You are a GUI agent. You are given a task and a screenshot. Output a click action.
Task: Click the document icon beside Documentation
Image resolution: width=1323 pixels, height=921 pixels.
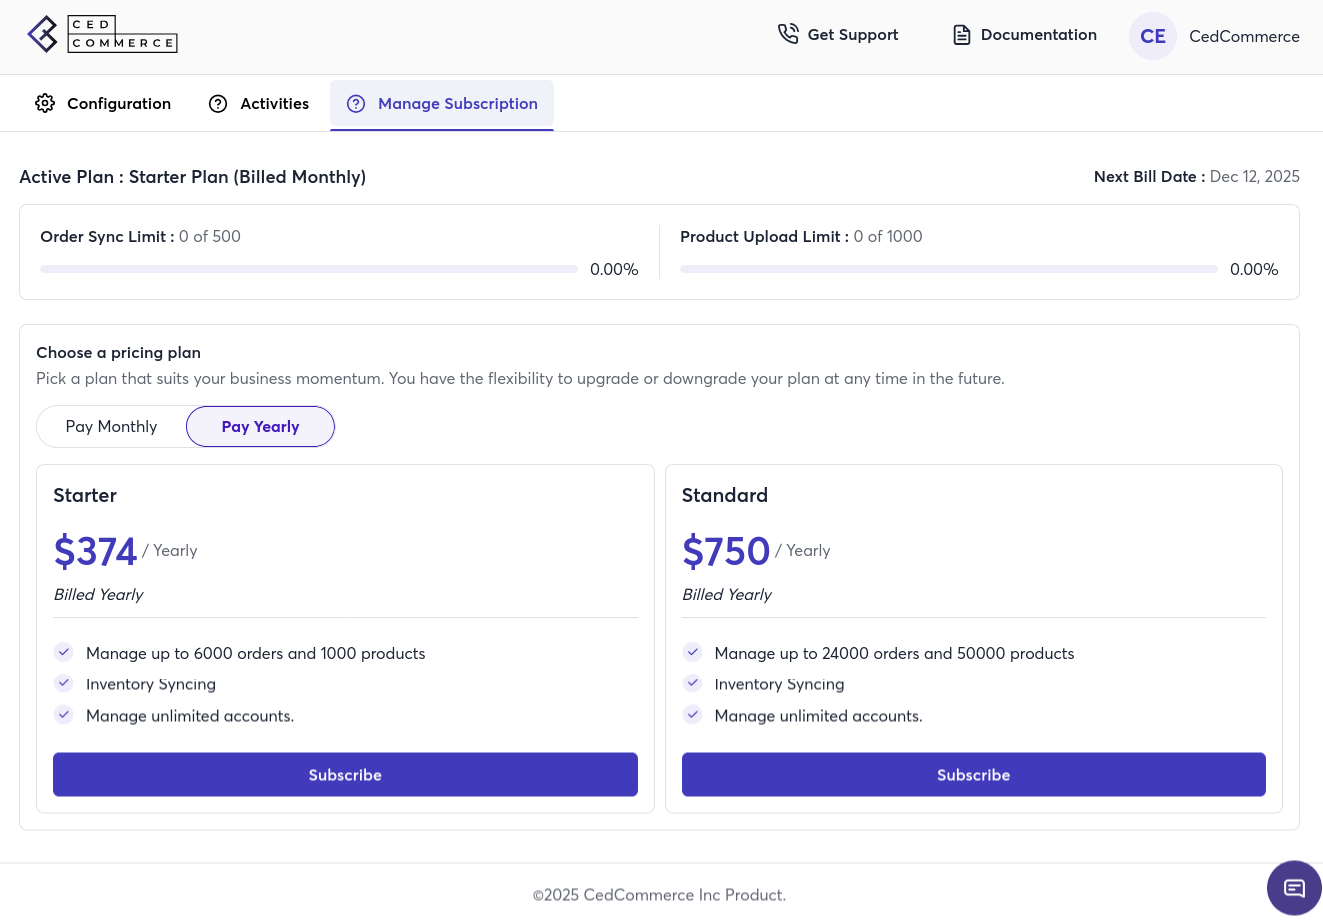tap(961, 35)
